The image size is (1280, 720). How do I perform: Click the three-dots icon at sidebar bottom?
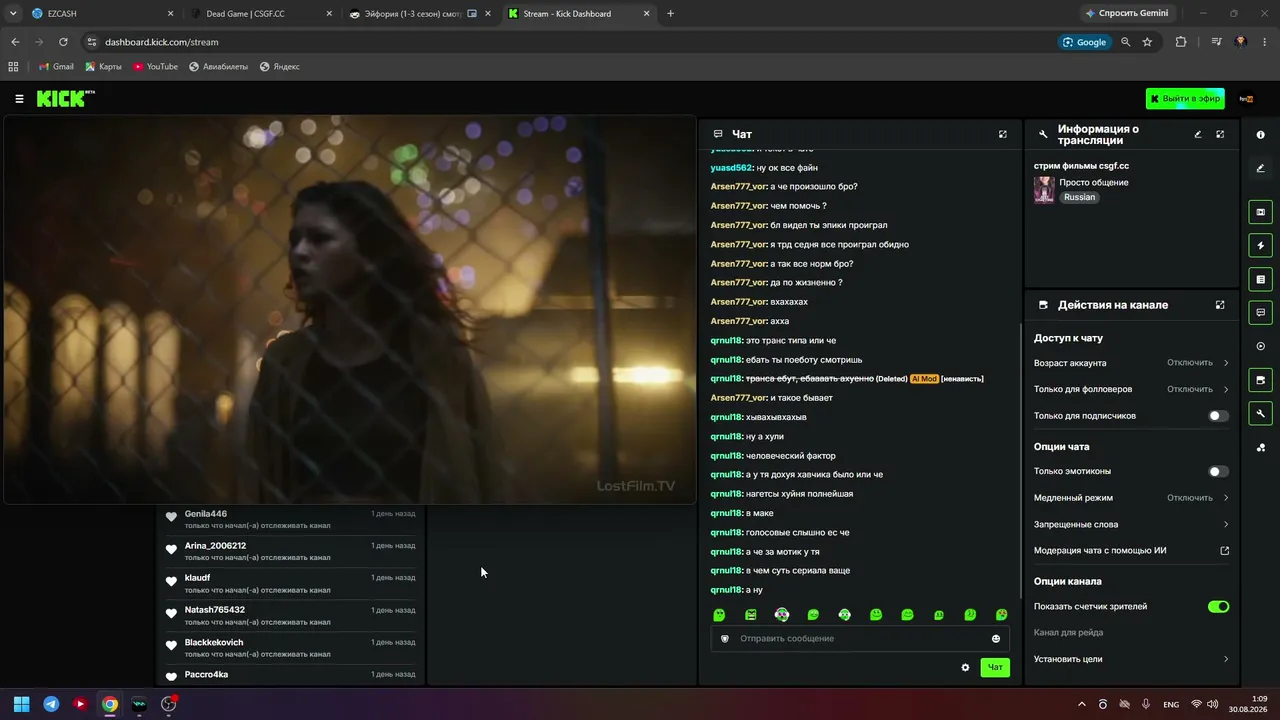click(1260, 448)
